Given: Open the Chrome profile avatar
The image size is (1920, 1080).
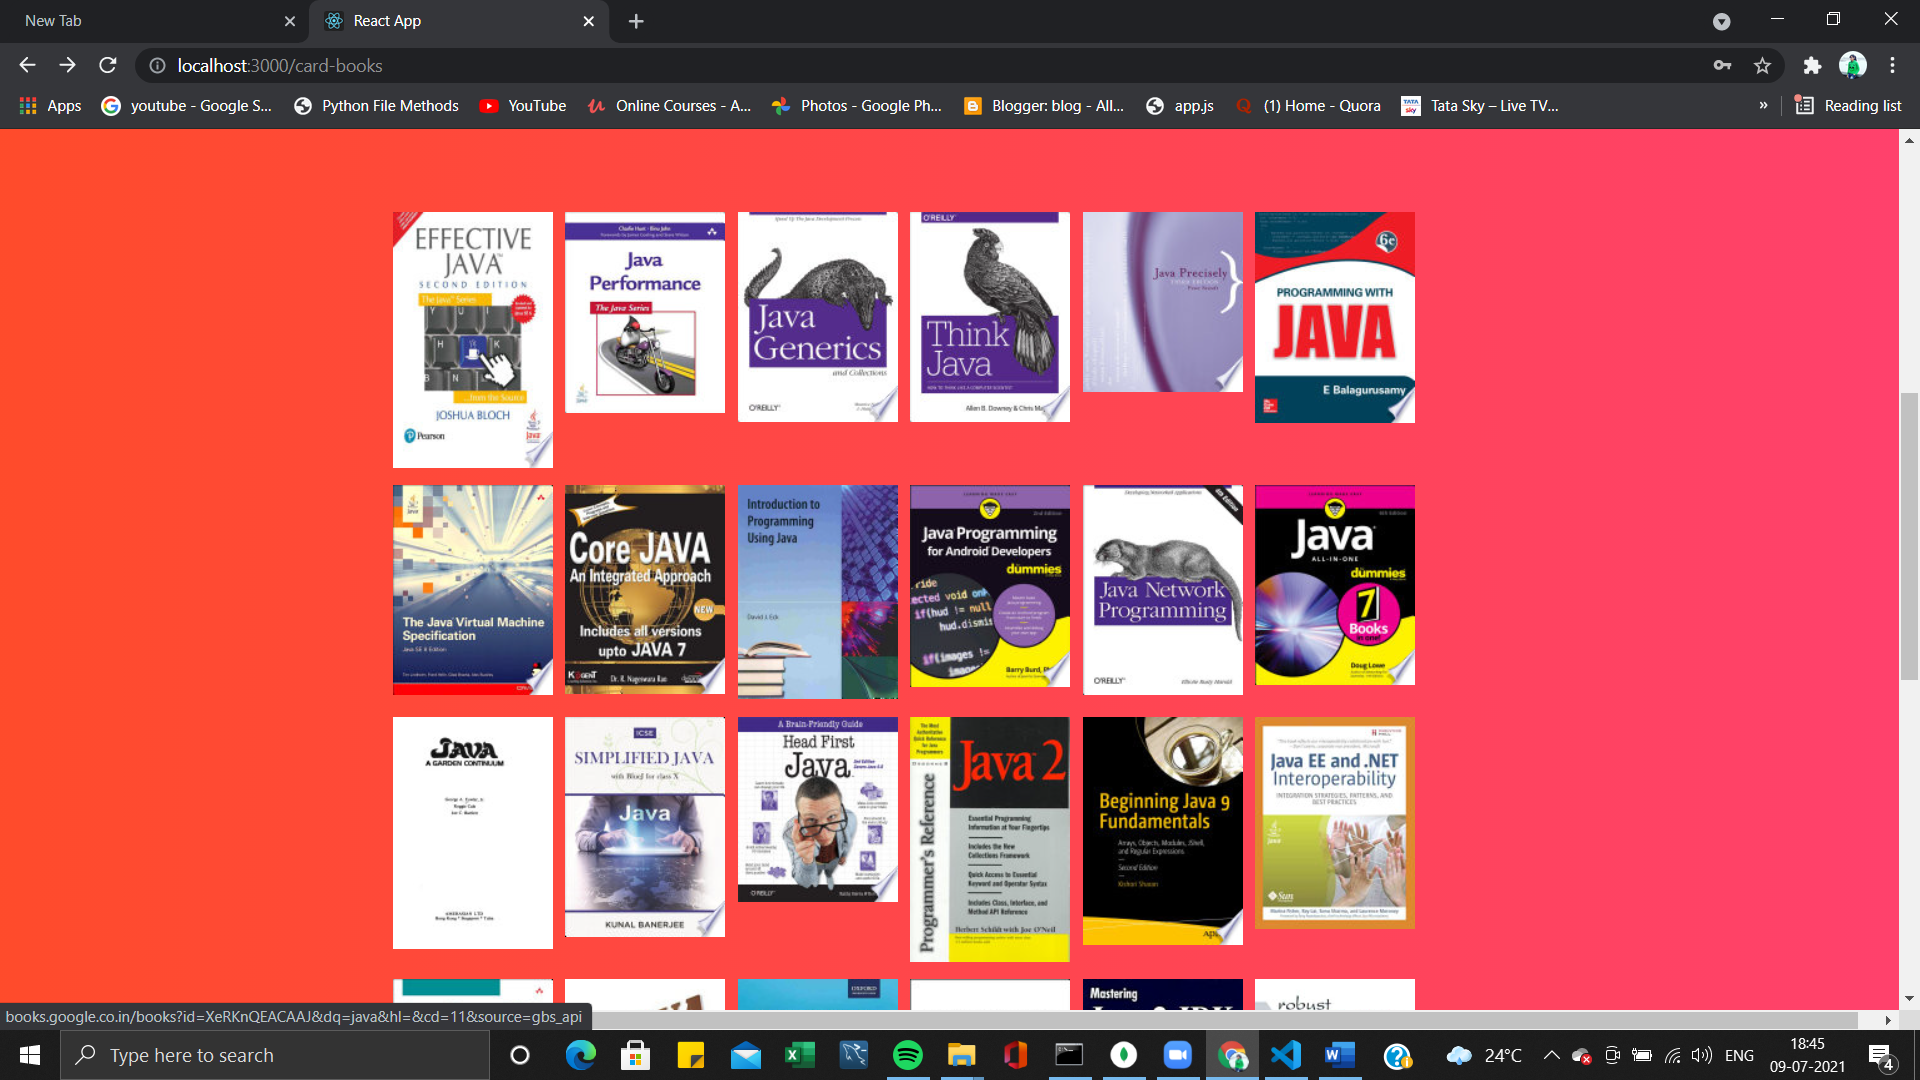Looking at the screenshot, I should 1853,65.
